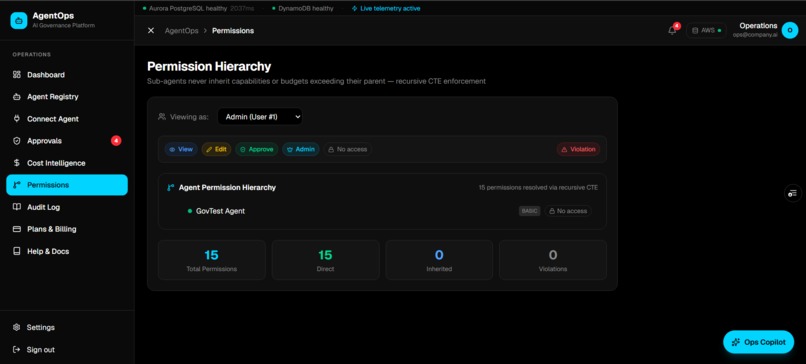
Task: Click GovTest Agent's No access badge
Action: tap(568, 211)
